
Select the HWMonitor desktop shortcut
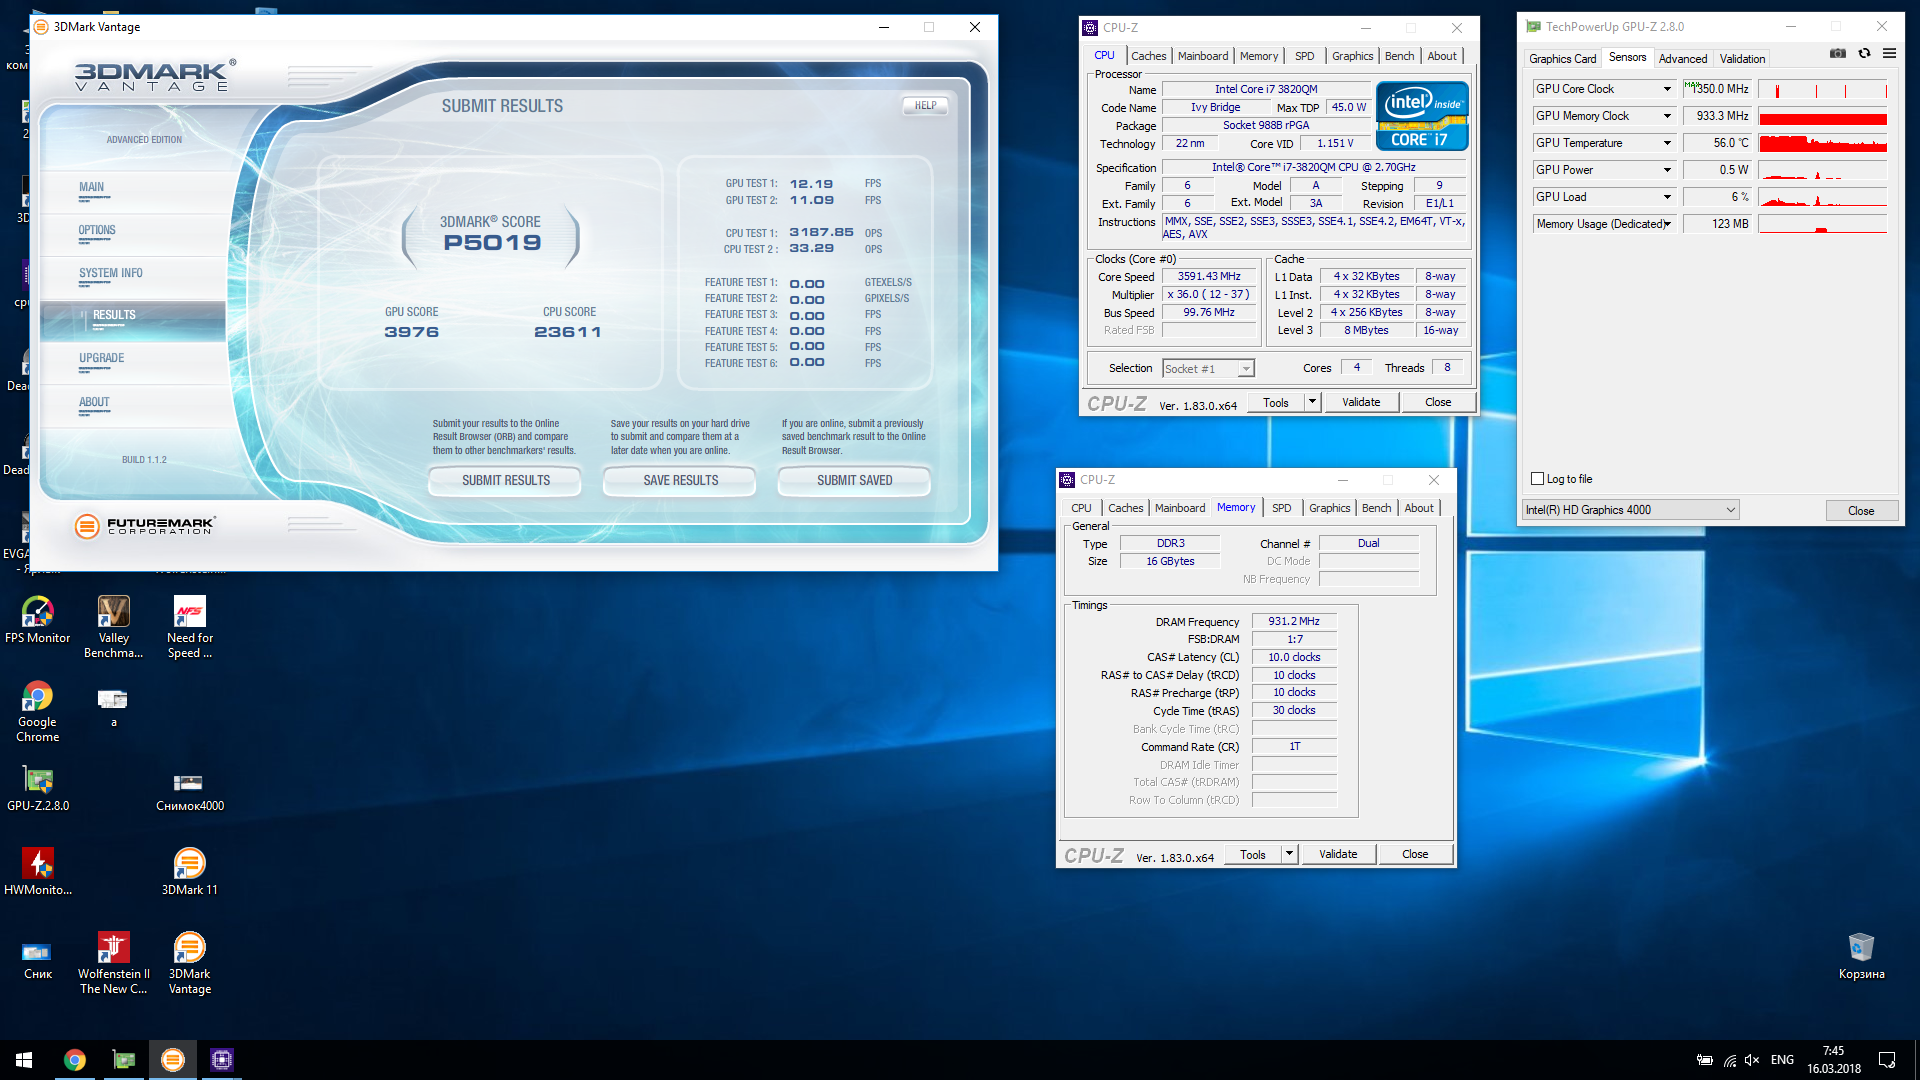38,872
